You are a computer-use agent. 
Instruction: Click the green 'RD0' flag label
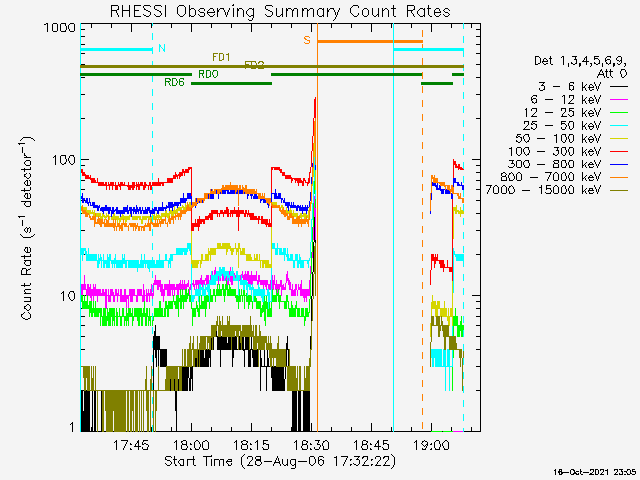coord(208,74)
